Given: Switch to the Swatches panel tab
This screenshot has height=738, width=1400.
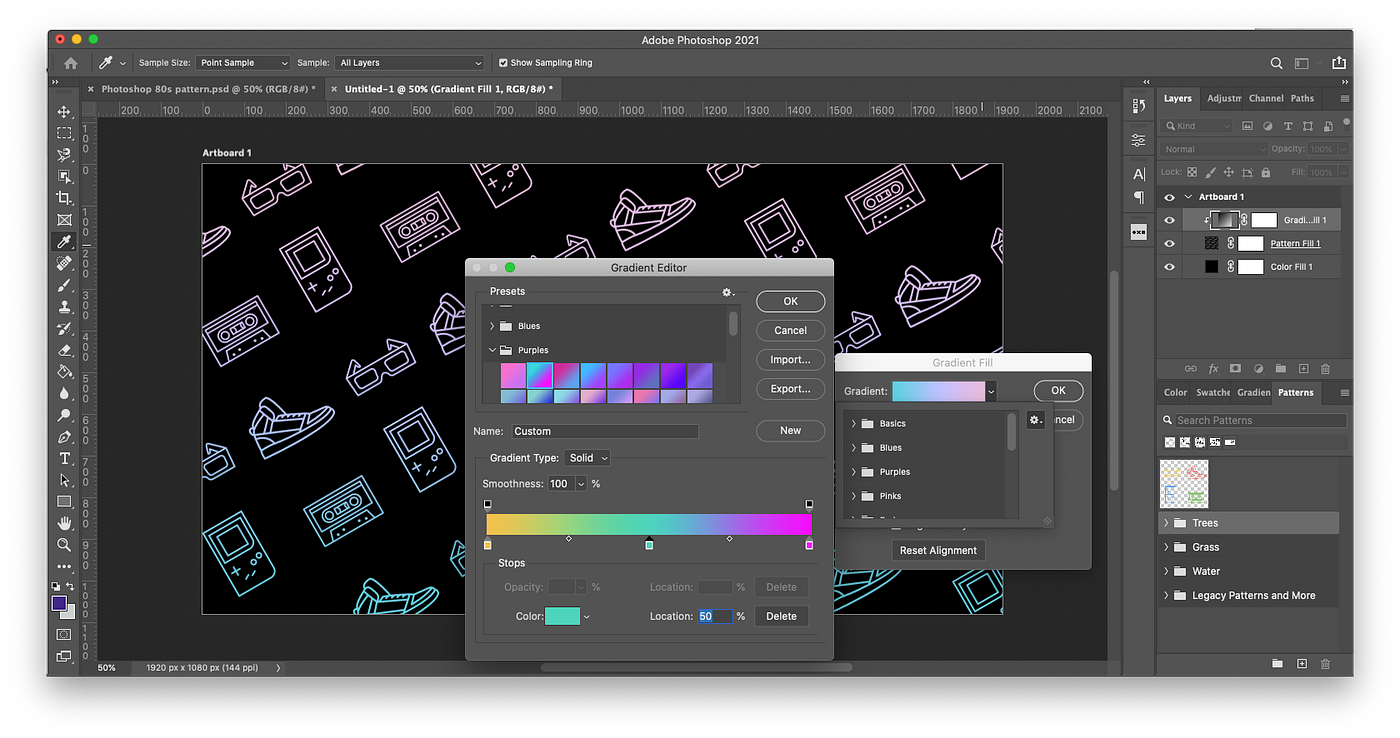Looking at the screenshot, I should click(x=1213, y=392).
